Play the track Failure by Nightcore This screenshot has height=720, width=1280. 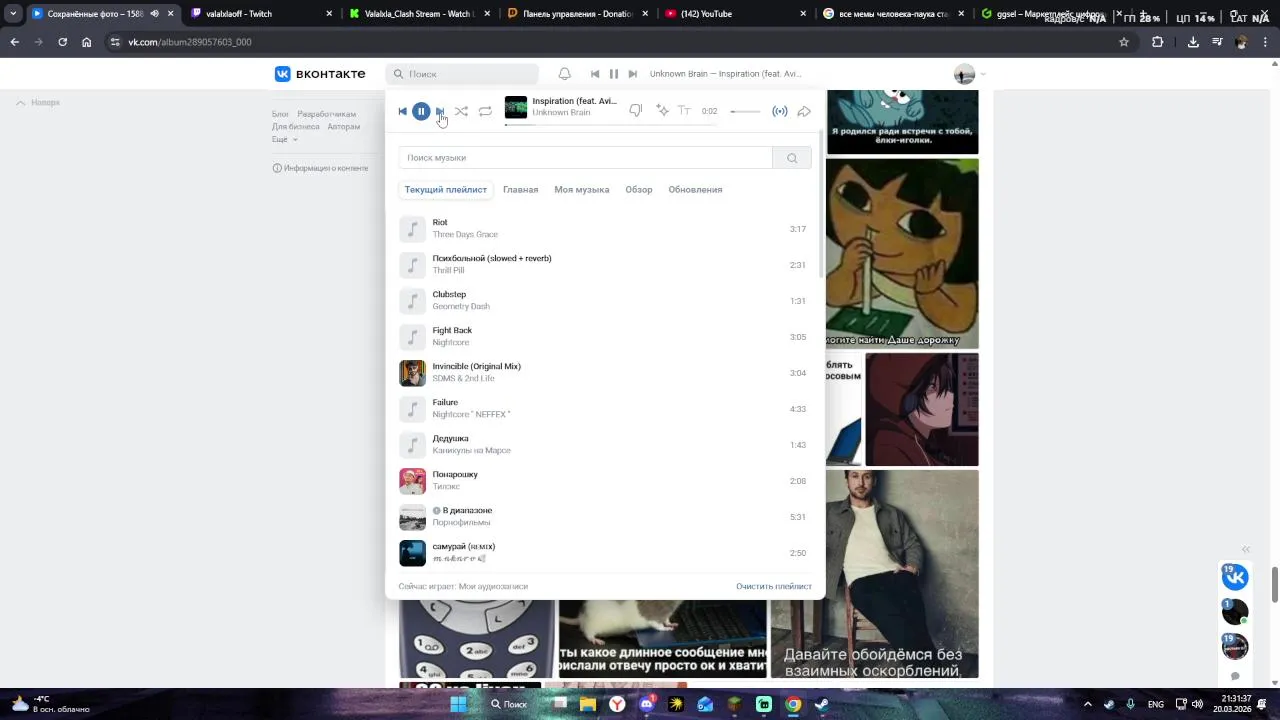[x=605, y=409]
